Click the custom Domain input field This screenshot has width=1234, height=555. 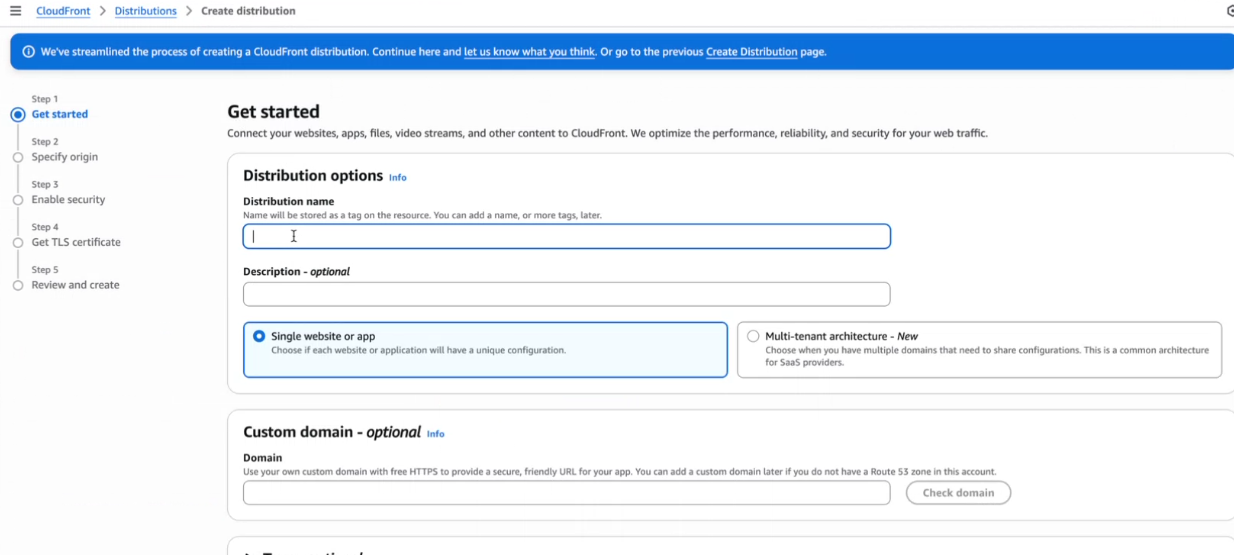[566, 493]
